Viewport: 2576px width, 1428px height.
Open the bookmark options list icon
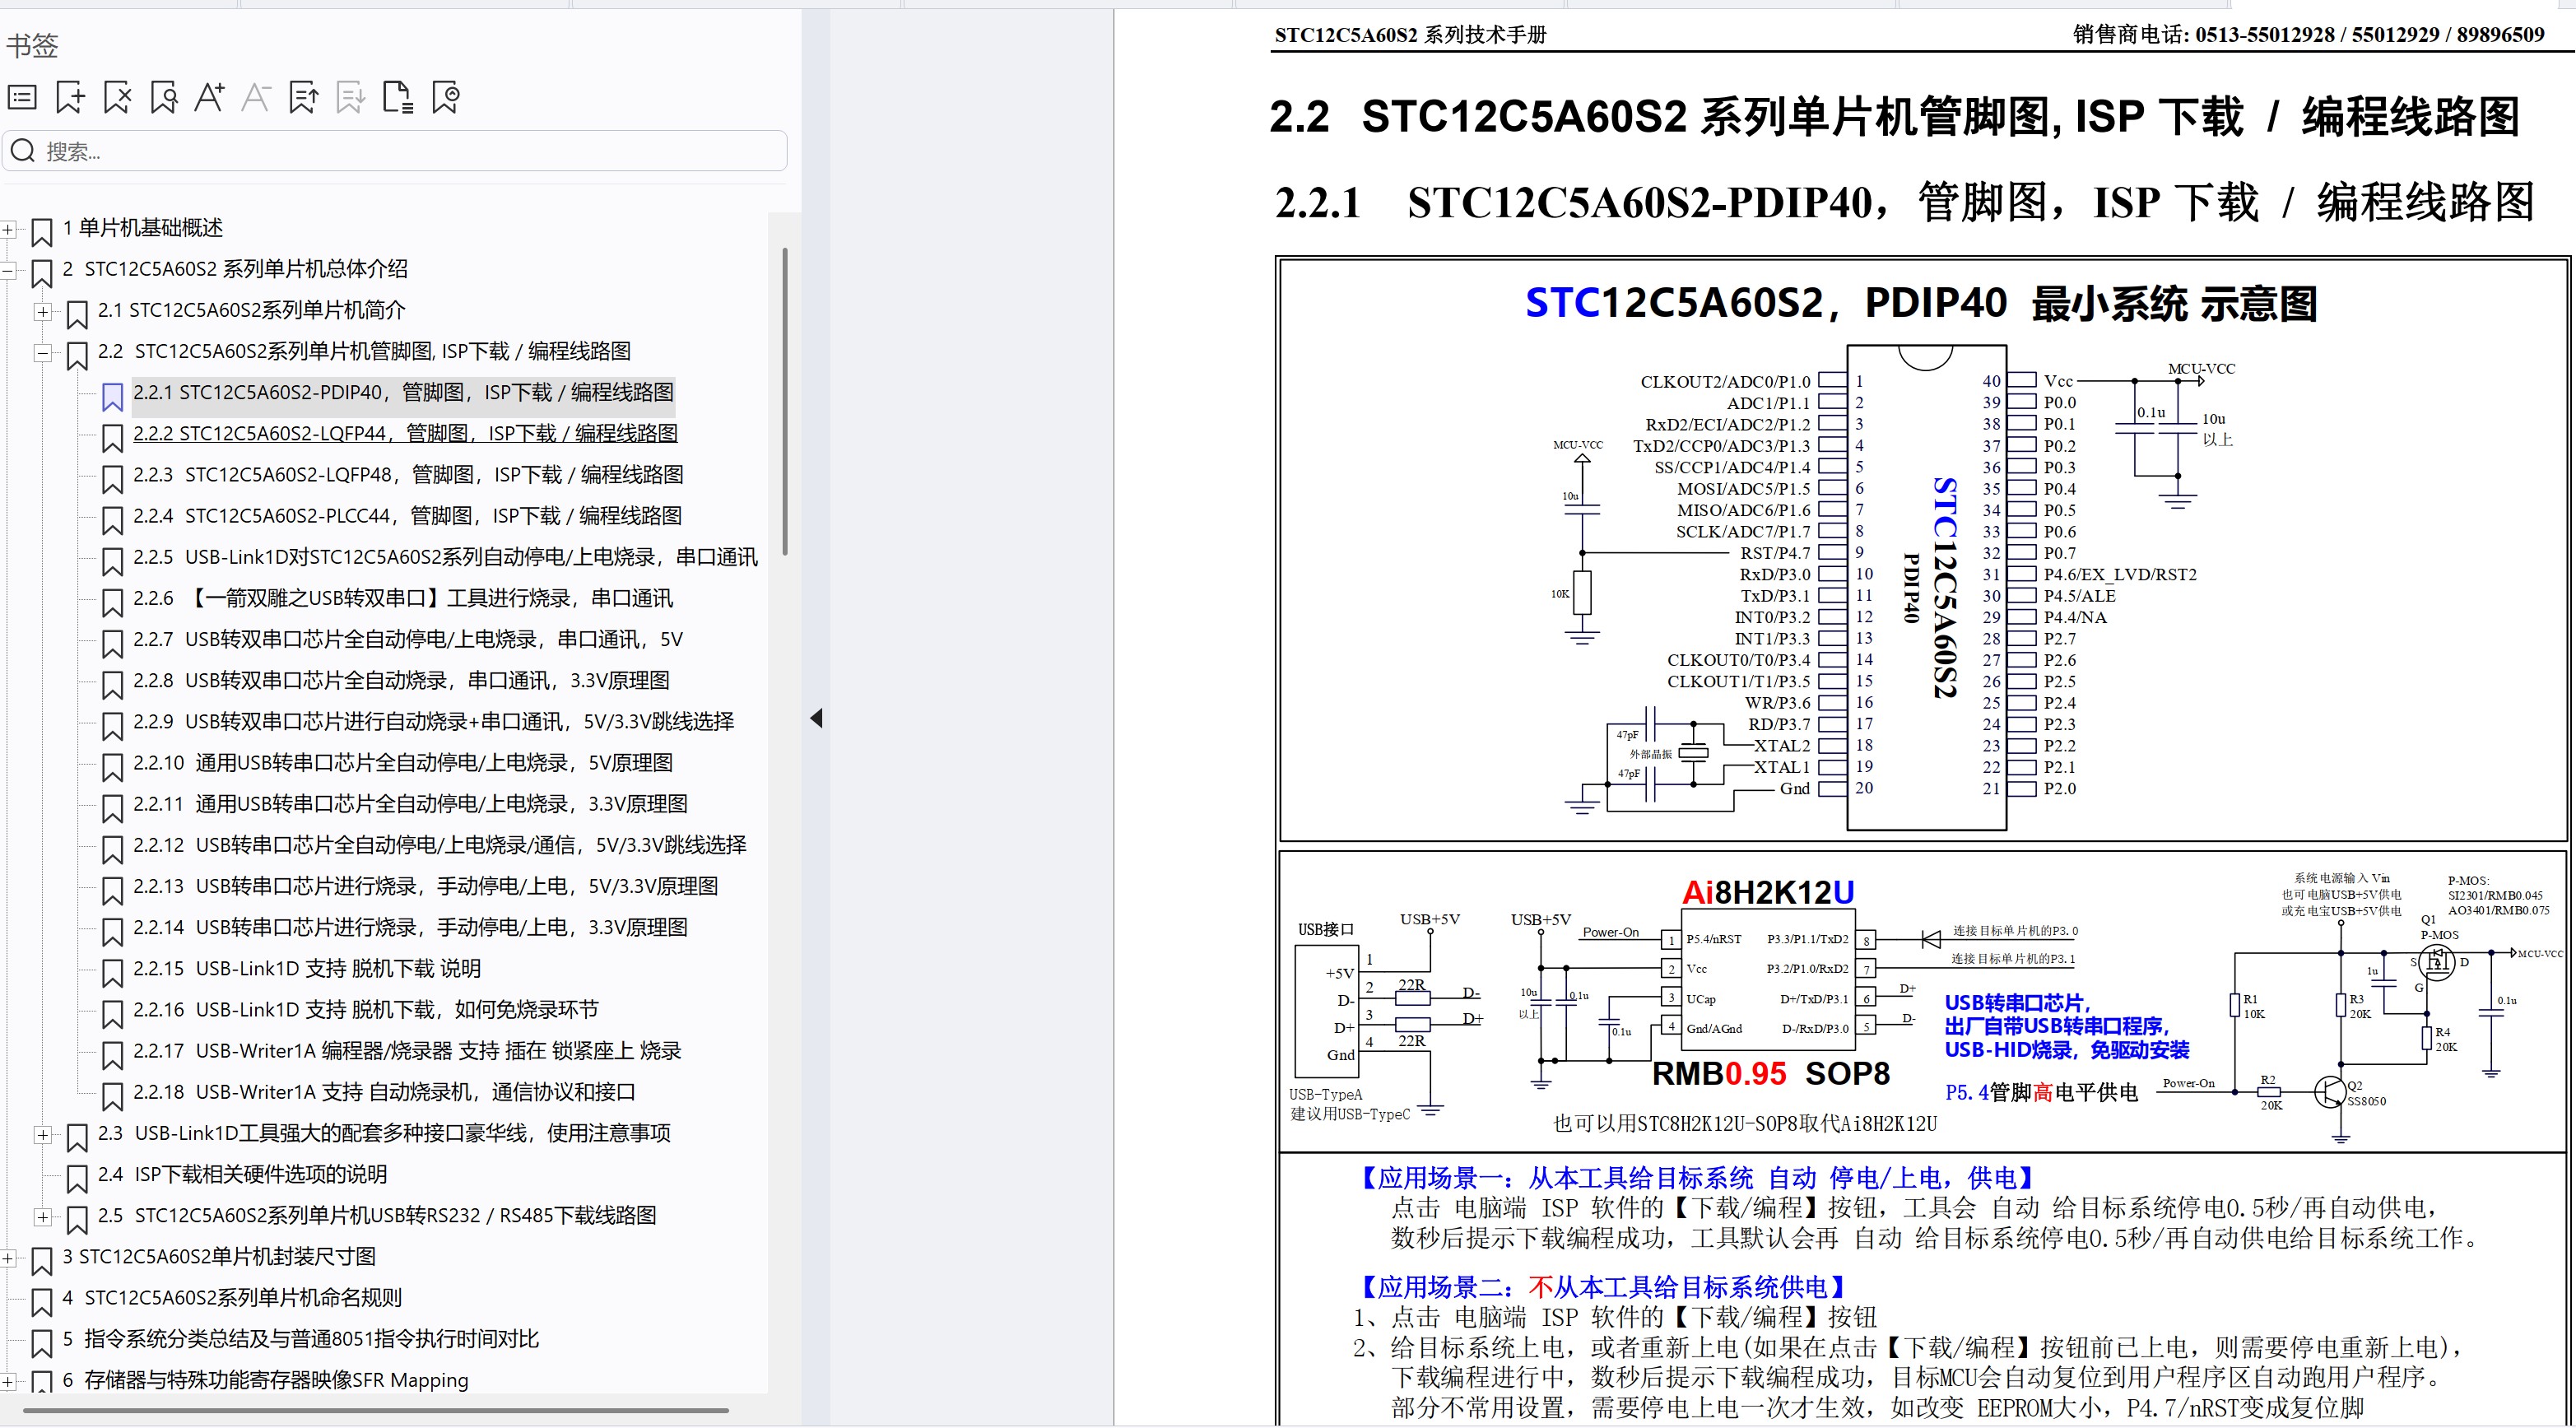(x=22, y=97)
